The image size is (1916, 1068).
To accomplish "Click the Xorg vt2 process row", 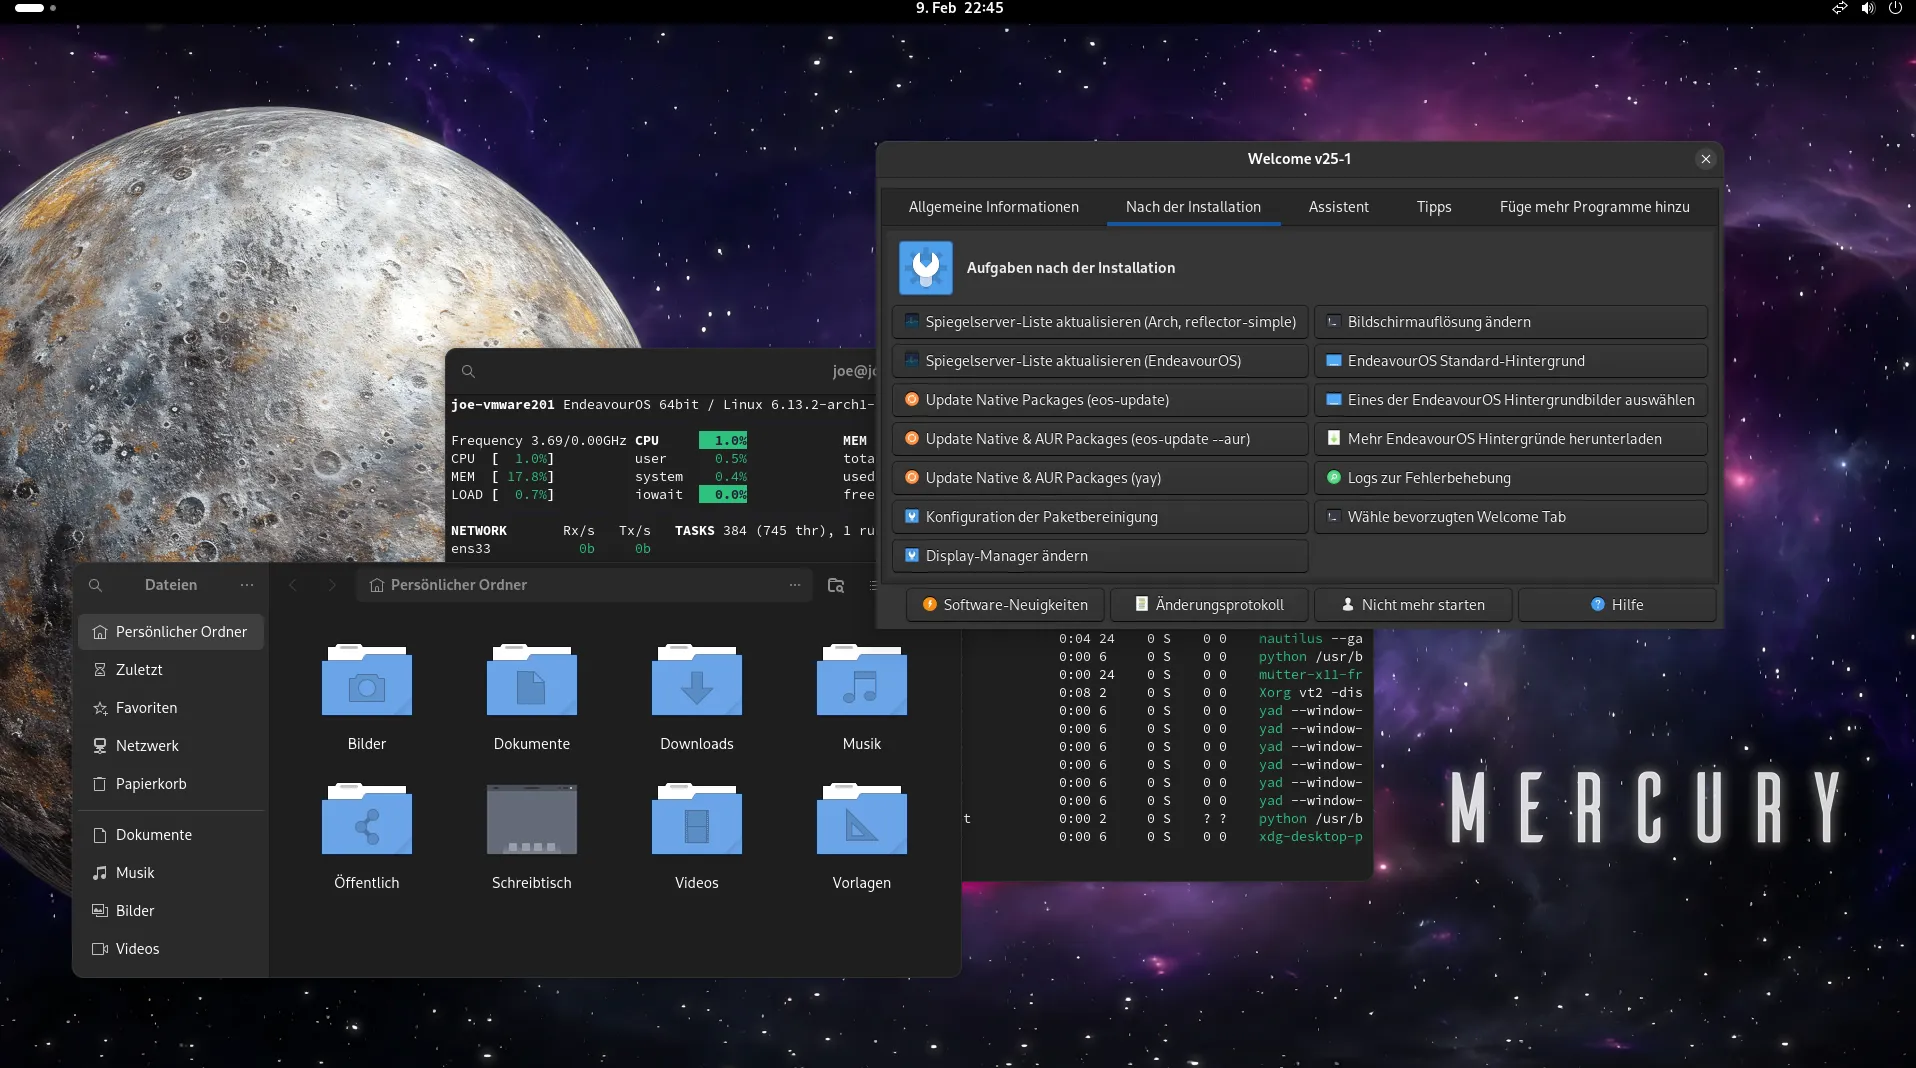I will coord(1210,693).
